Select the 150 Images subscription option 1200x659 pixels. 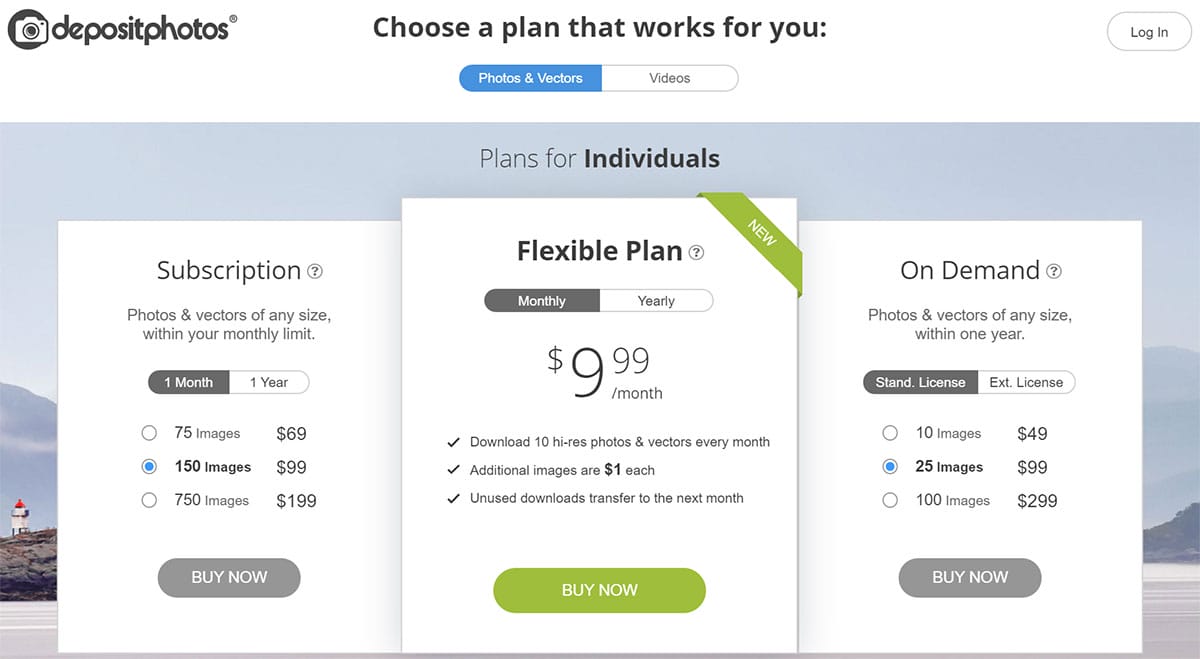click(149, 467)
